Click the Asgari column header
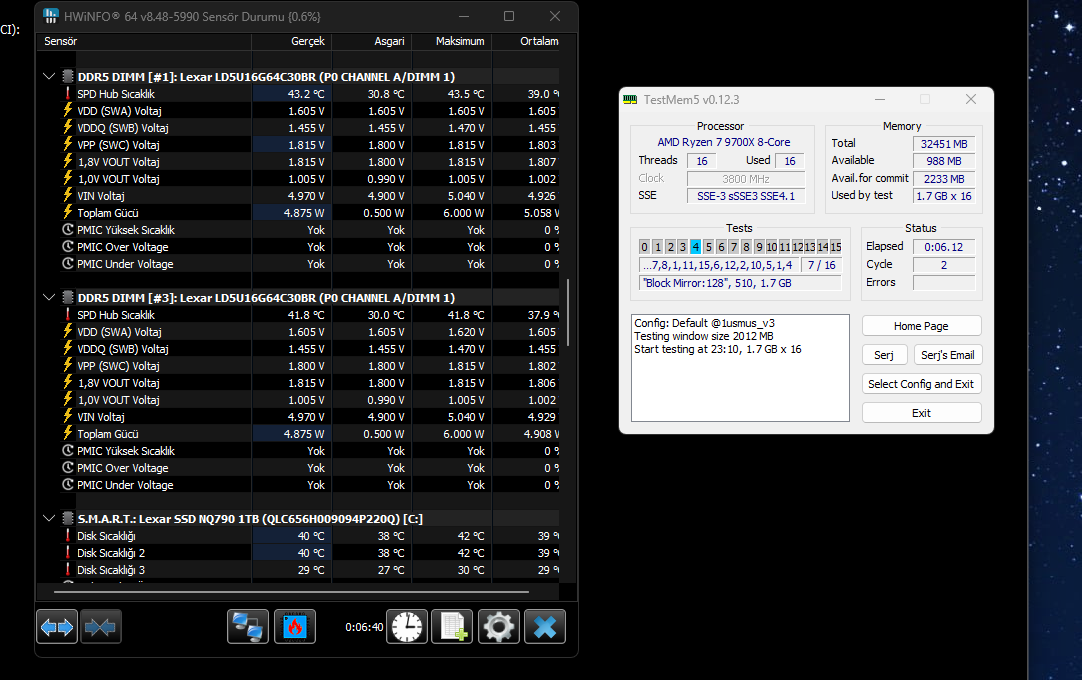Screen dimensions: 1082x680 (372, 41)
